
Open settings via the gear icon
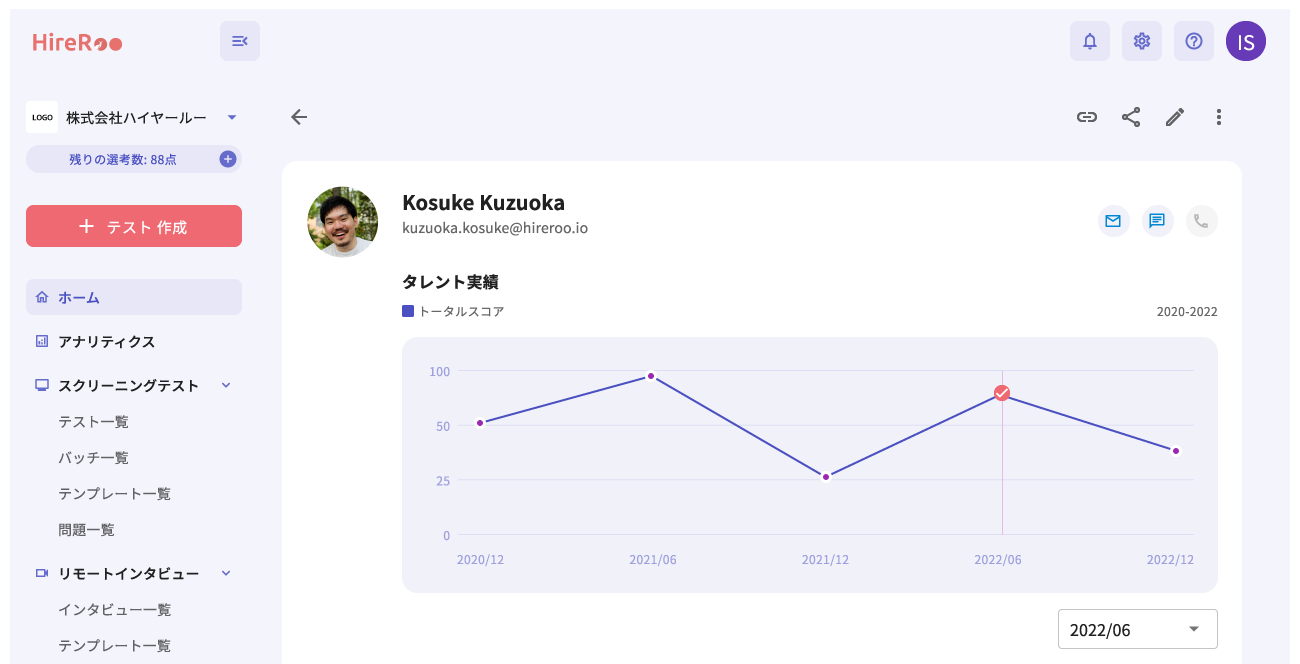pos(1142,41)
